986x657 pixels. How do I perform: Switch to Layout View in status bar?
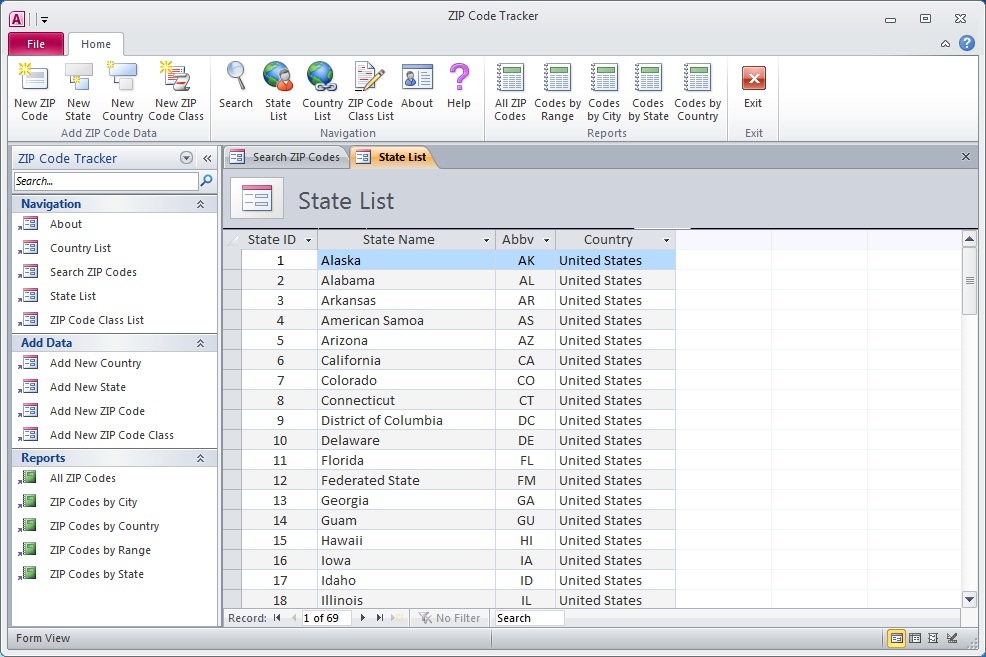pyautogui.click(x=934, y=638)
